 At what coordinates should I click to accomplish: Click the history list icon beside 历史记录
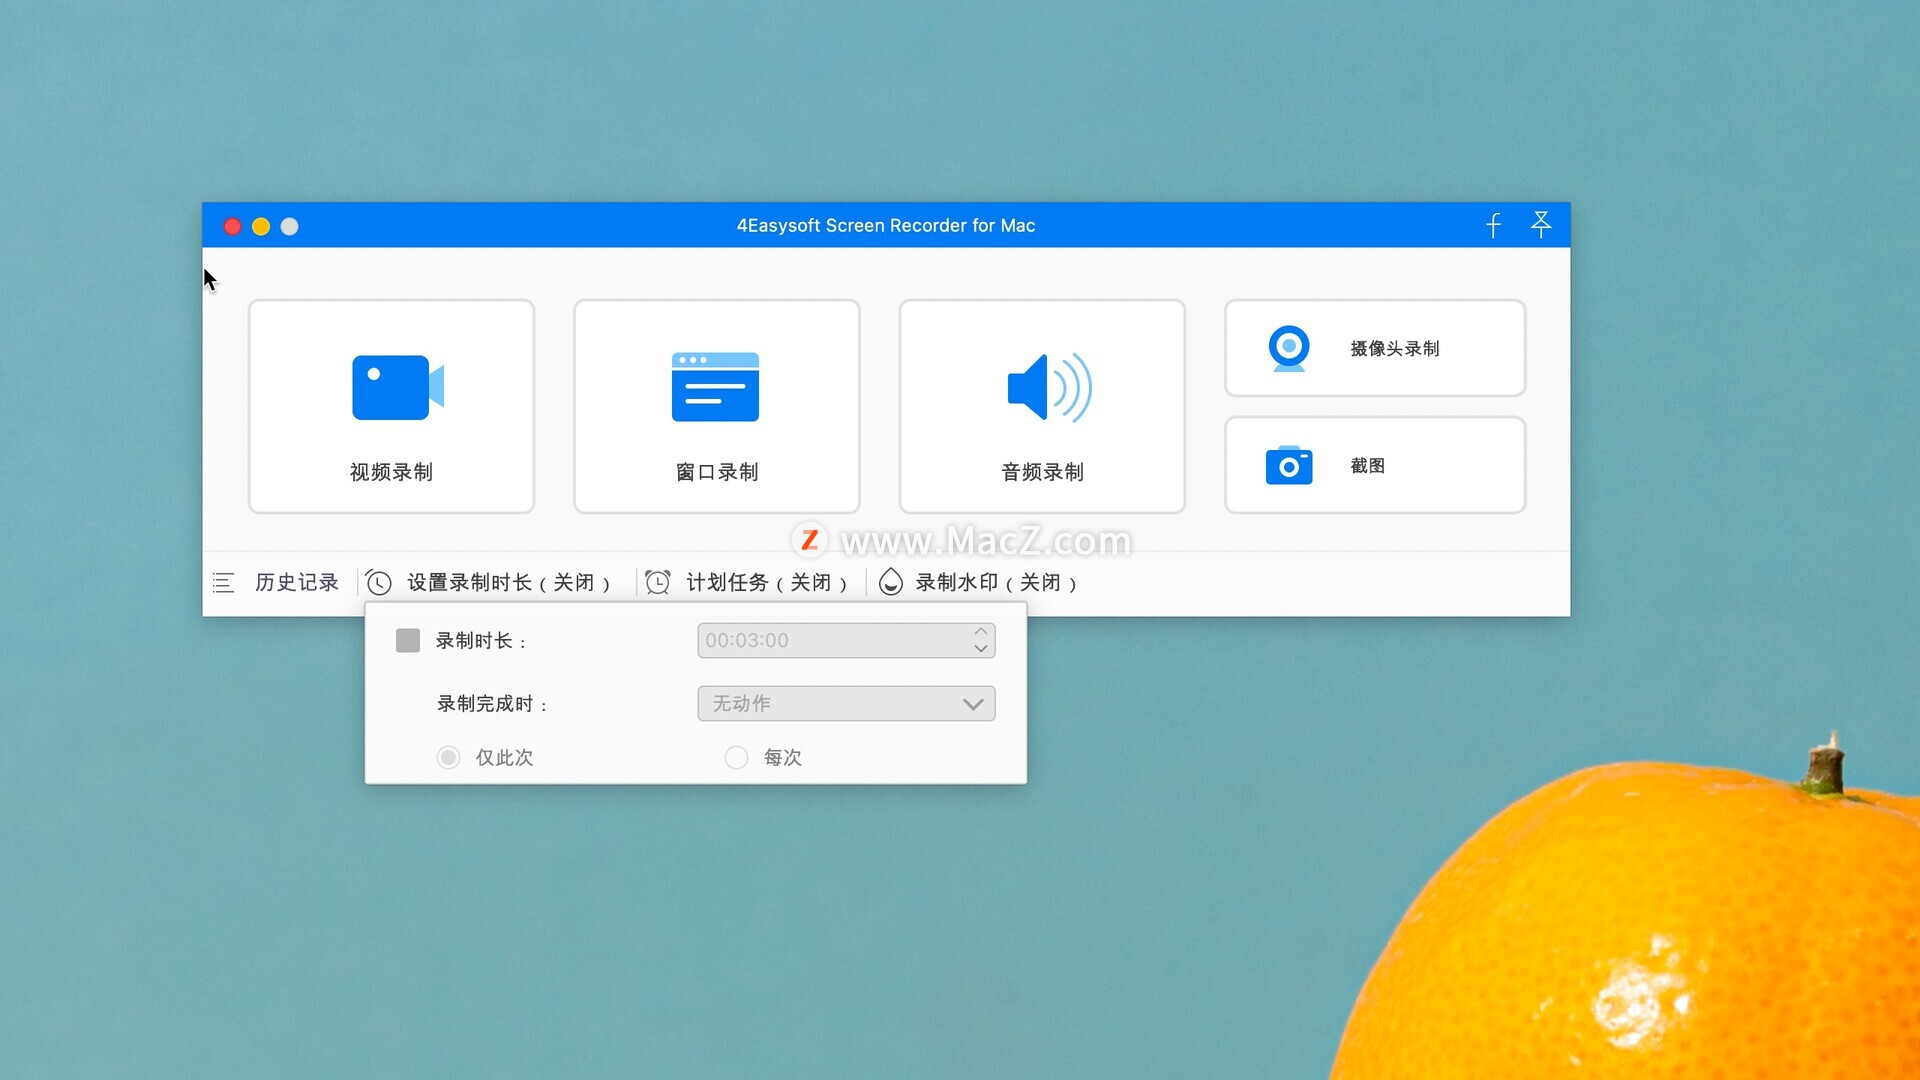pyautogui.click(x=224, y=582)
